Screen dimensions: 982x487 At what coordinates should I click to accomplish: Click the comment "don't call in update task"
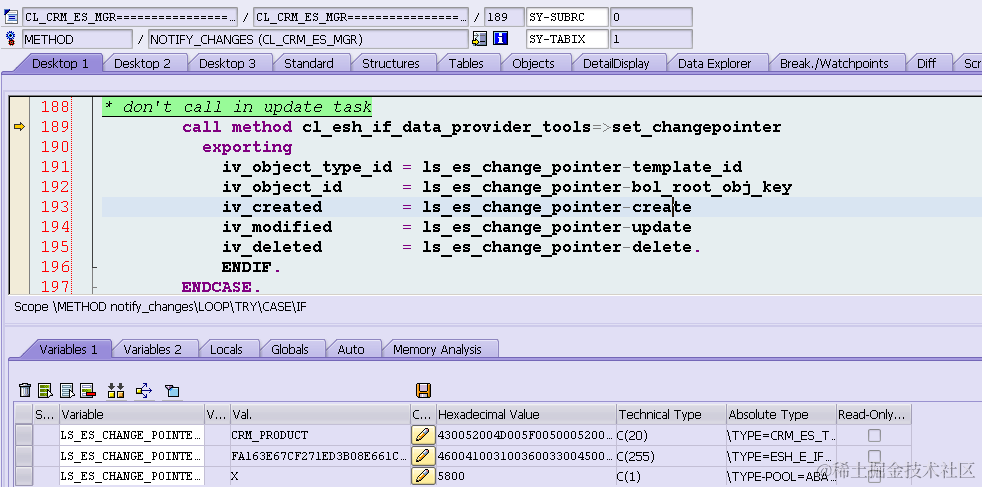coord(237,107)
